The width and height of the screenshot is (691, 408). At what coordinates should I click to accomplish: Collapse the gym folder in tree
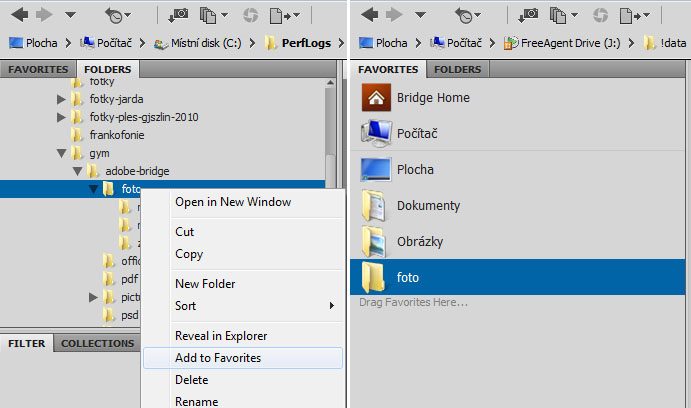click(x=62, y=153)
